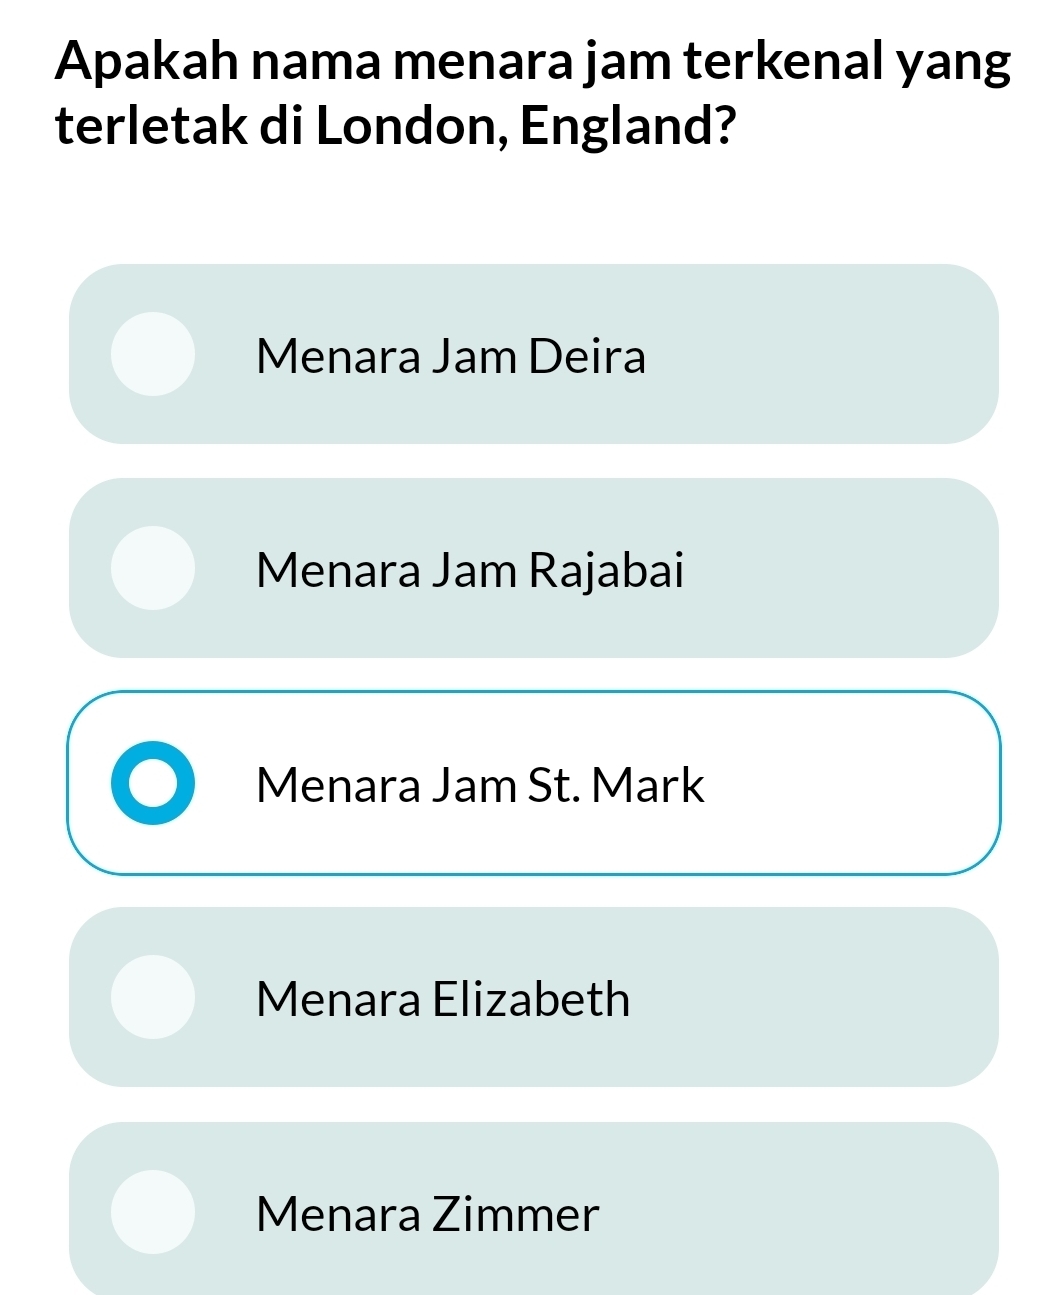Click the 'Menara Jam Deira' label text

[x=451, y=356]
